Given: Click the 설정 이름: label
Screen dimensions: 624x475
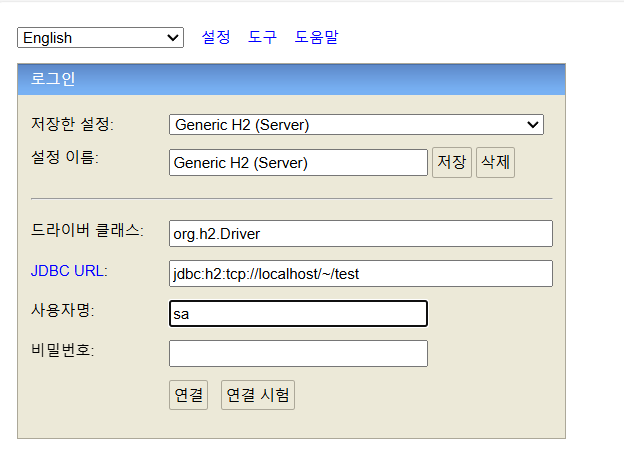Looking at the screenshot, I should [x=65, y=157].
